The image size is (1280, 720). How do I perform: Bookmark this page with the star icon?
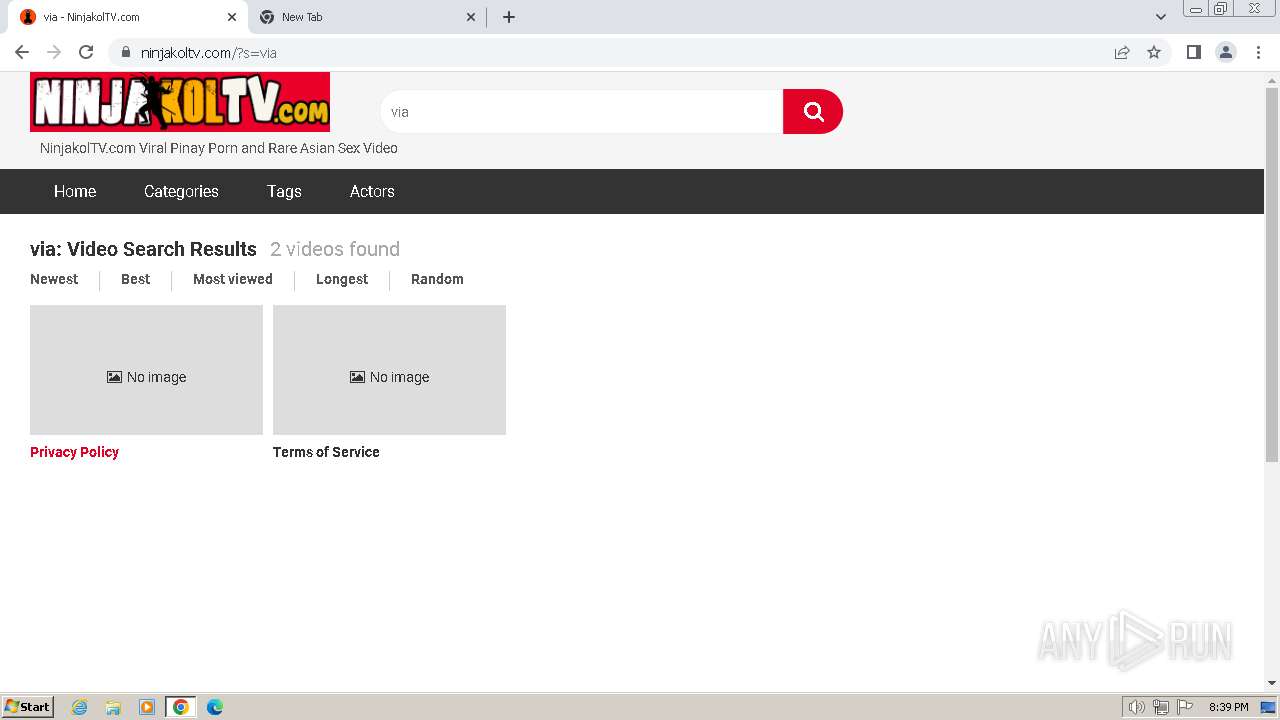(1154, 52)
